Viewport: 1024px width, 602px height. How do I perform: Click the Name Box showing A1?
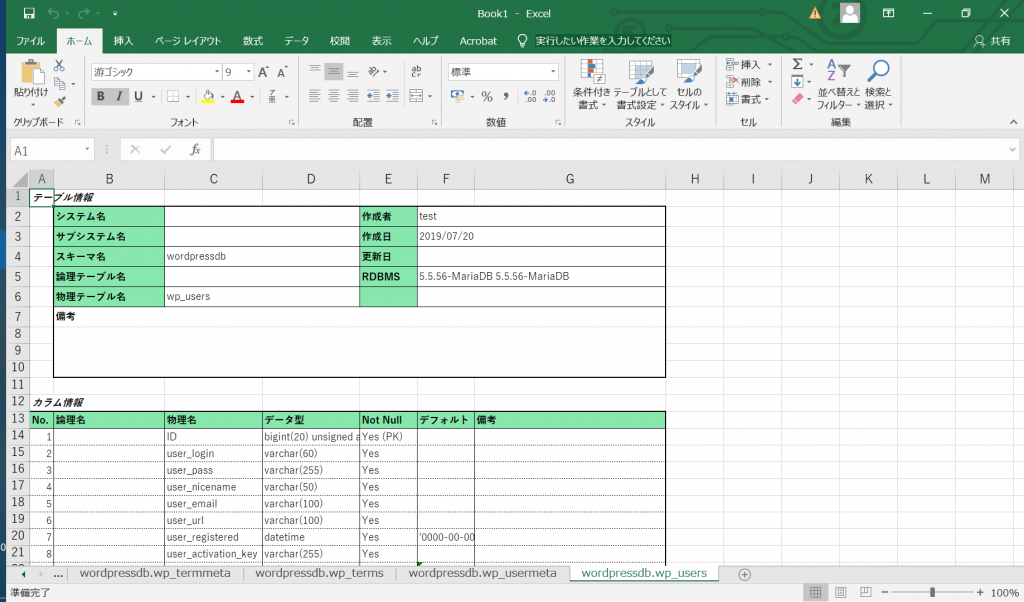click(x=52, y=151)
